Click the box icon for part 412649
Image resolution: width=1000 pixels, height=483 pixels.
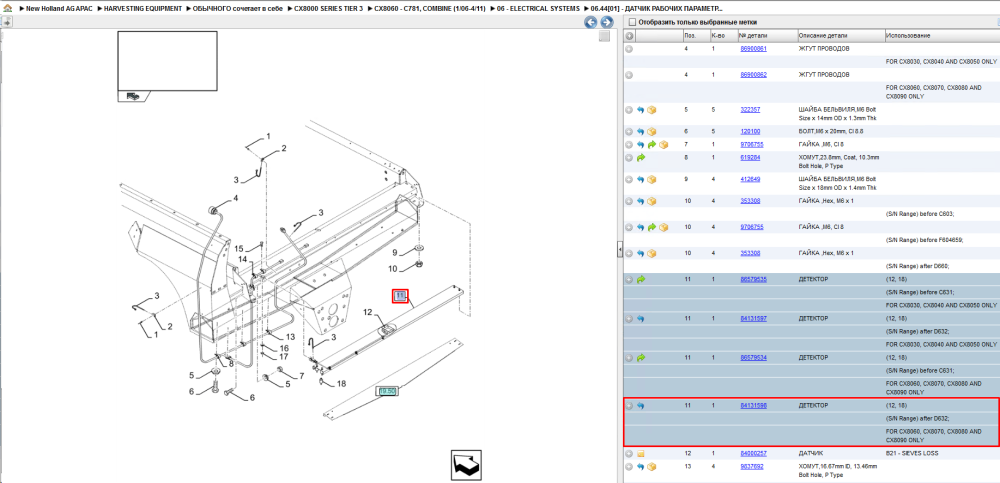tap(652, 179)
